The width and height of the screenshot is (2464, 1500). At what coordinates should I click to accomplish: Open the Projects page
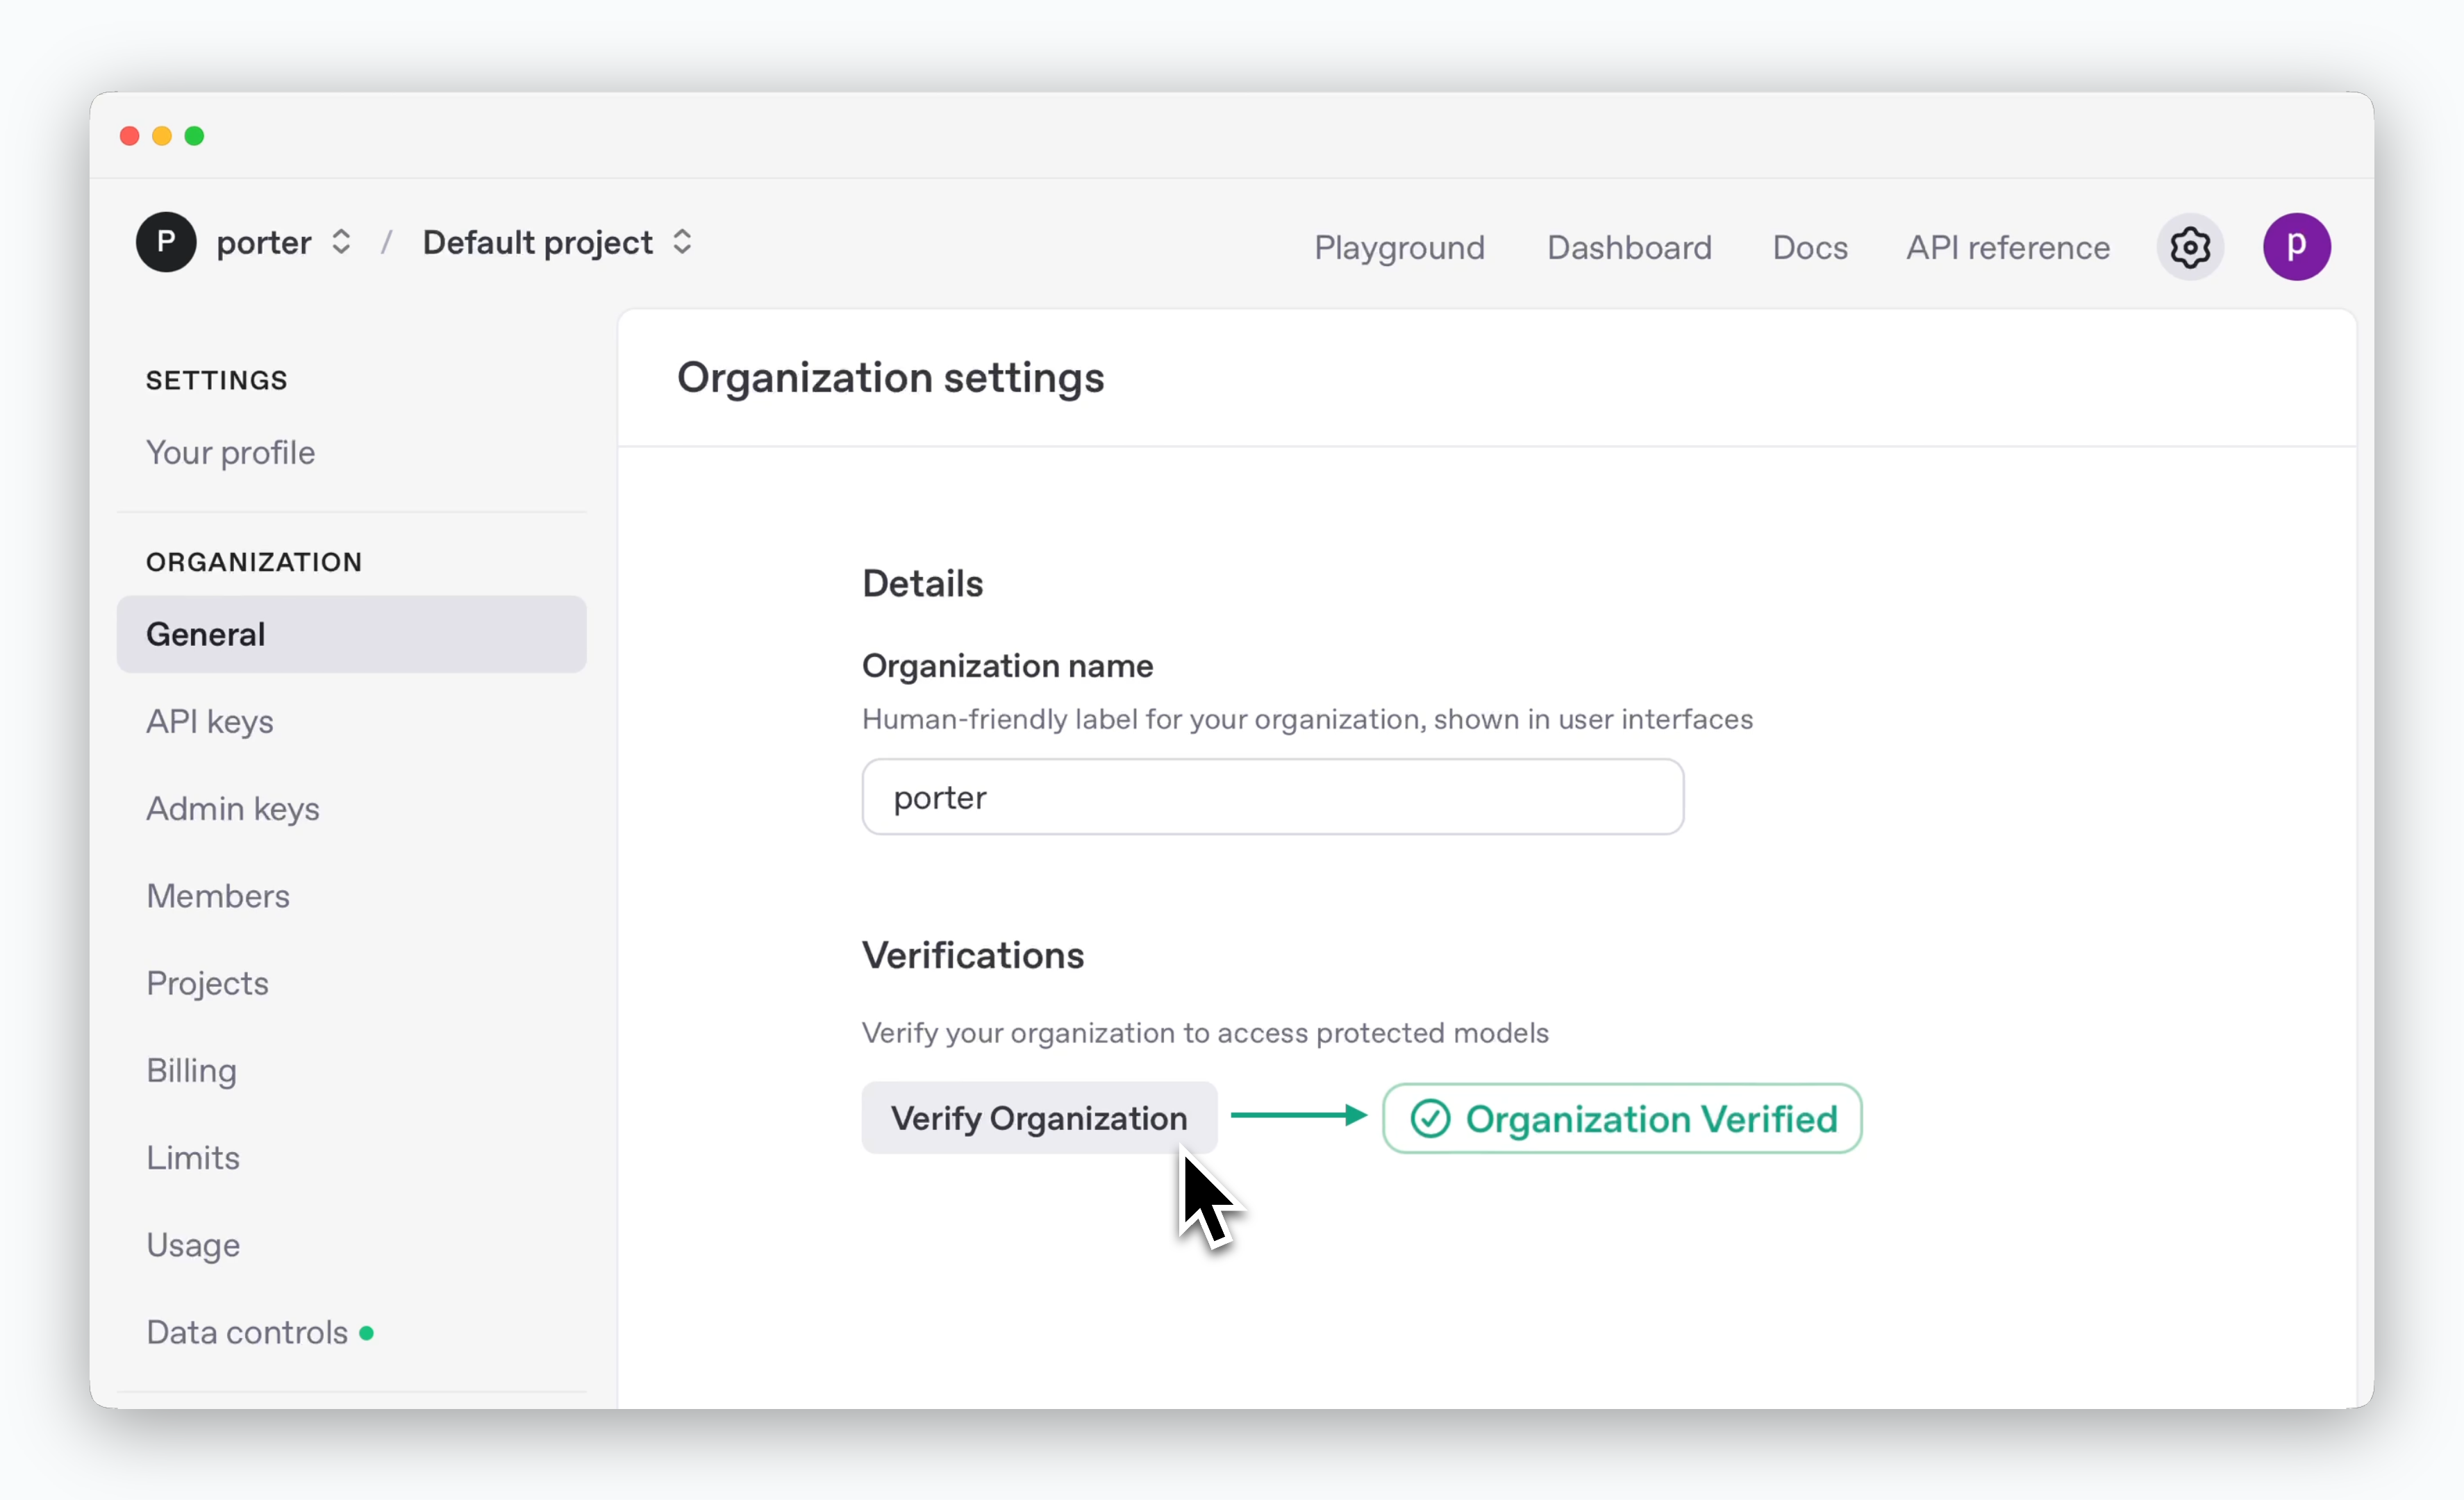tap(207, 983)
